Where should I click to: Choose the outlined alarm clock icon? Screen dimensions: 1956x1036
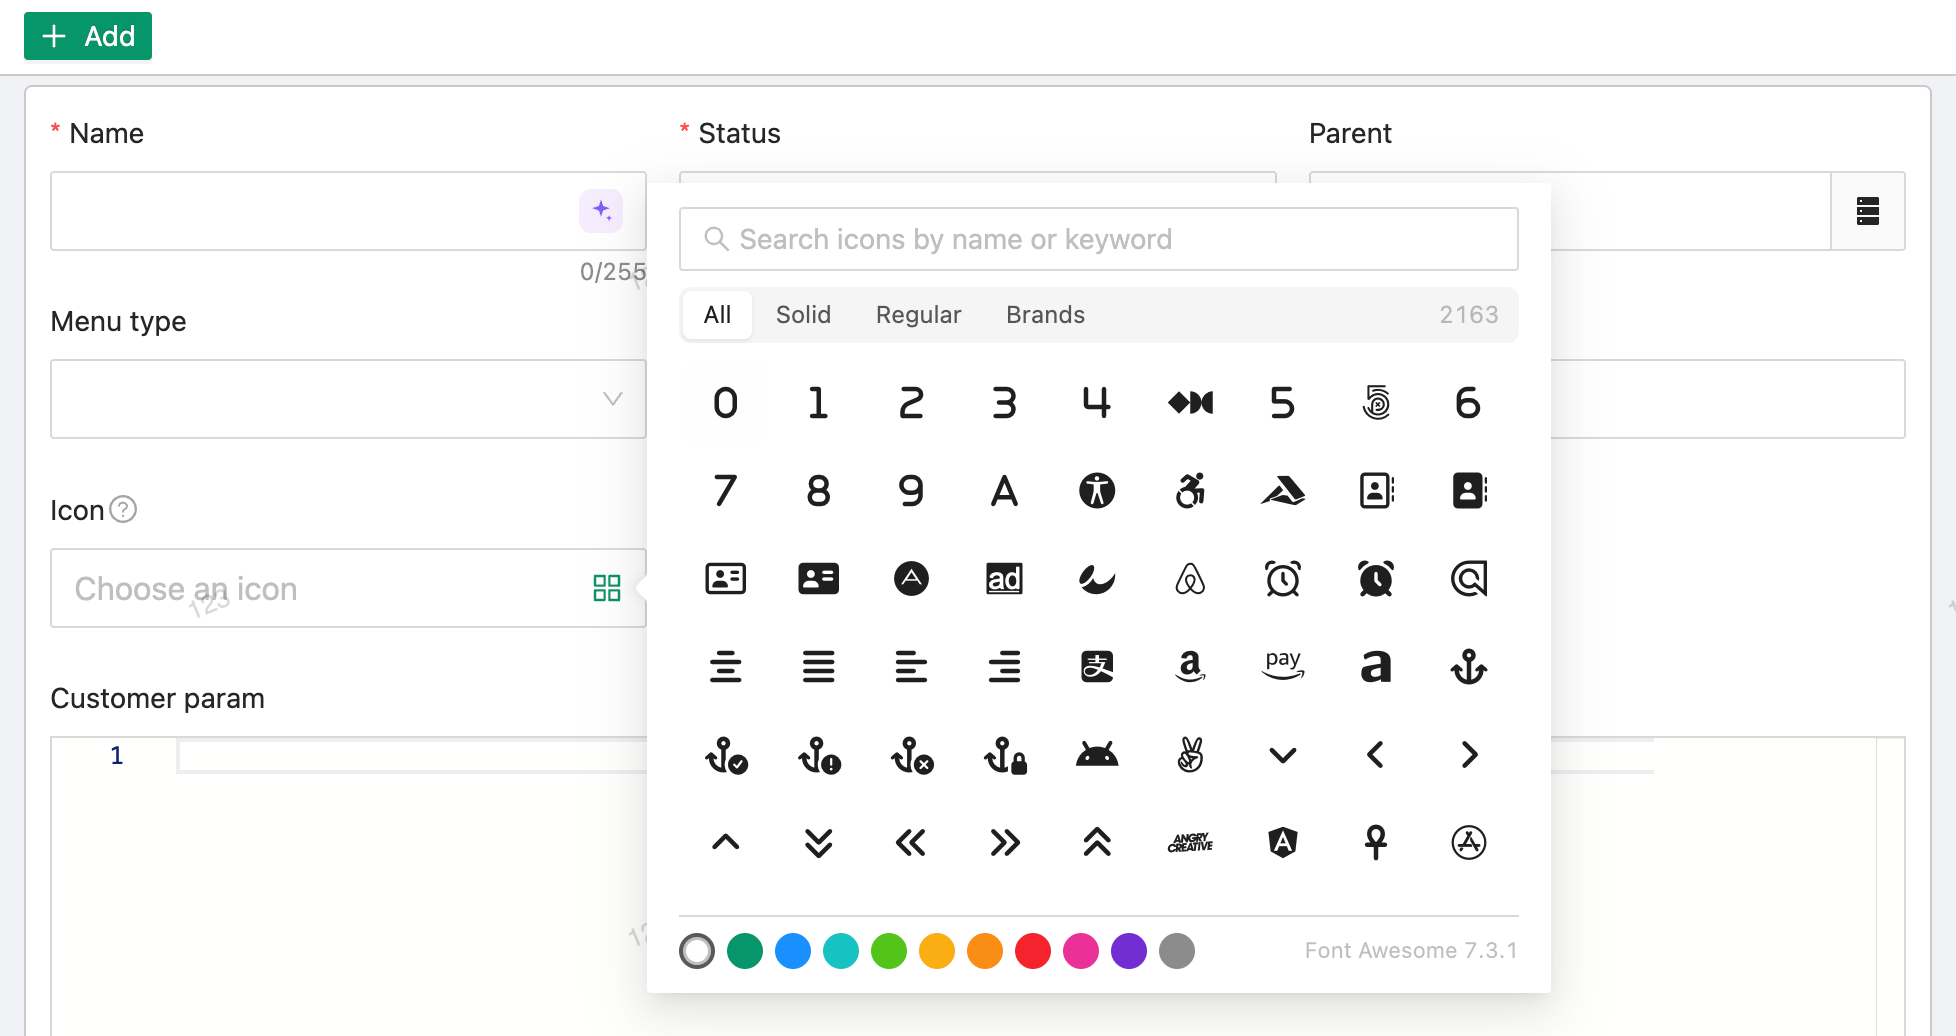click(x=1283, y=579)
